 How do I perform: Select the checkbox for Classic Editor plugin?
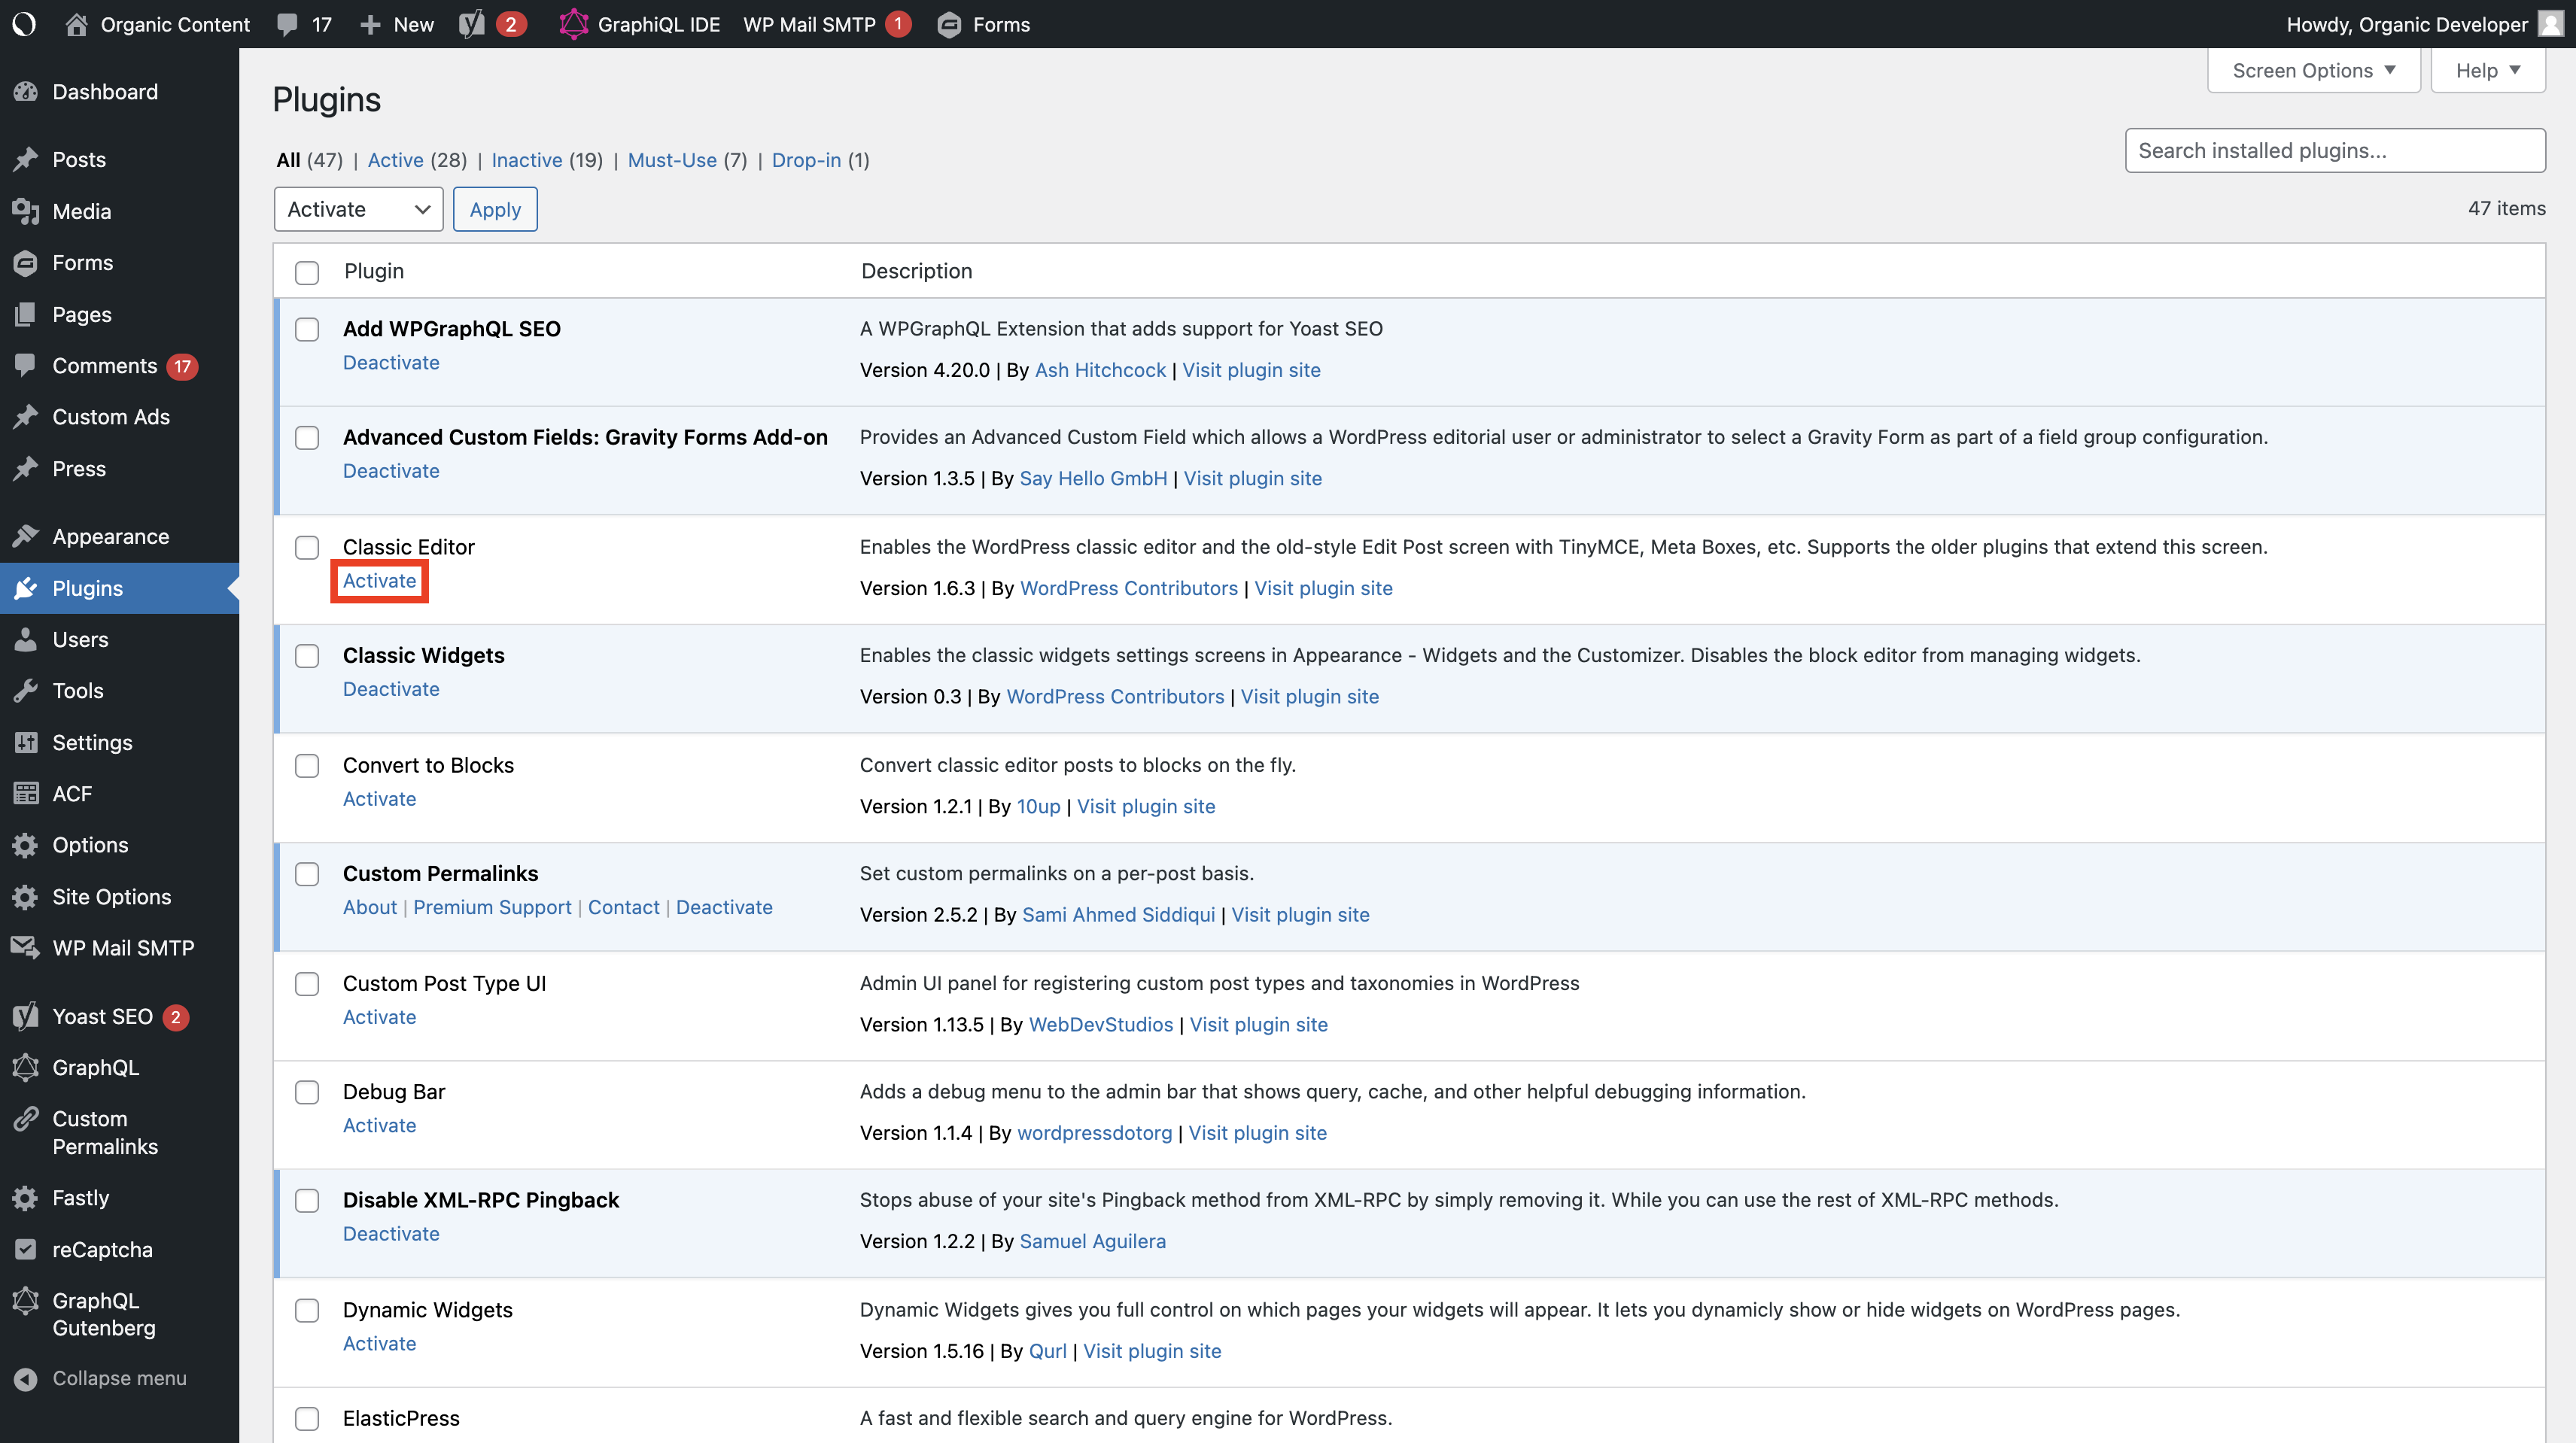(307, 547)
